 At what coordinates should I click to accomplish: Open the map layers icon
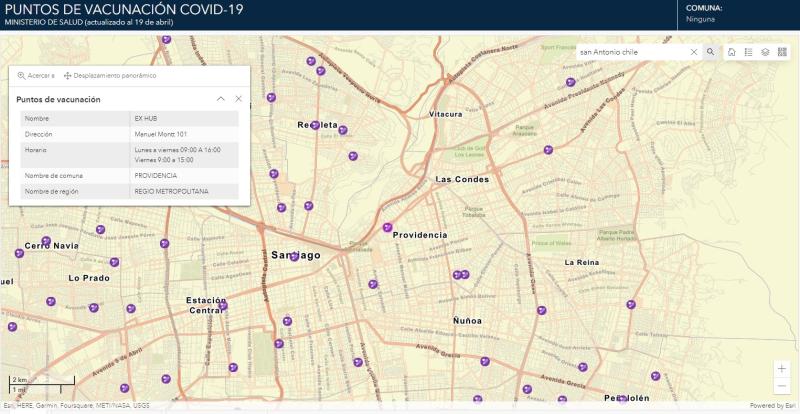[765, 52]
